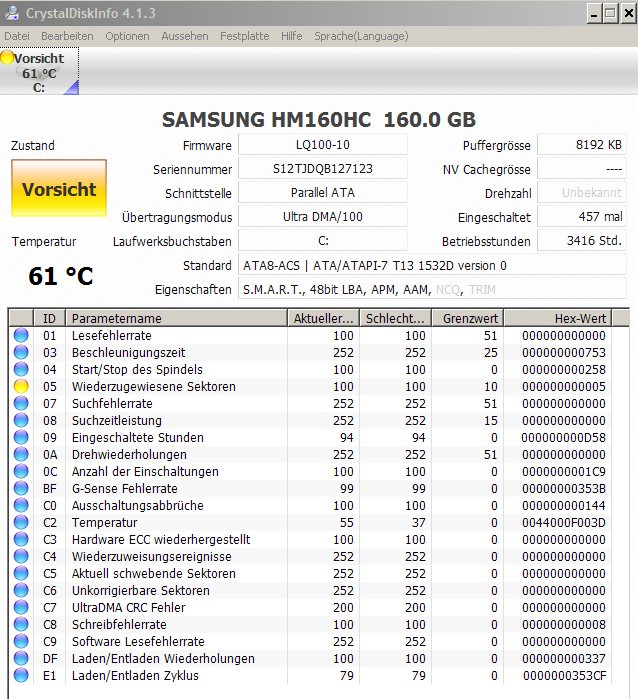
Task: Click the Aktueller... column header
Action: coord(324,318)
